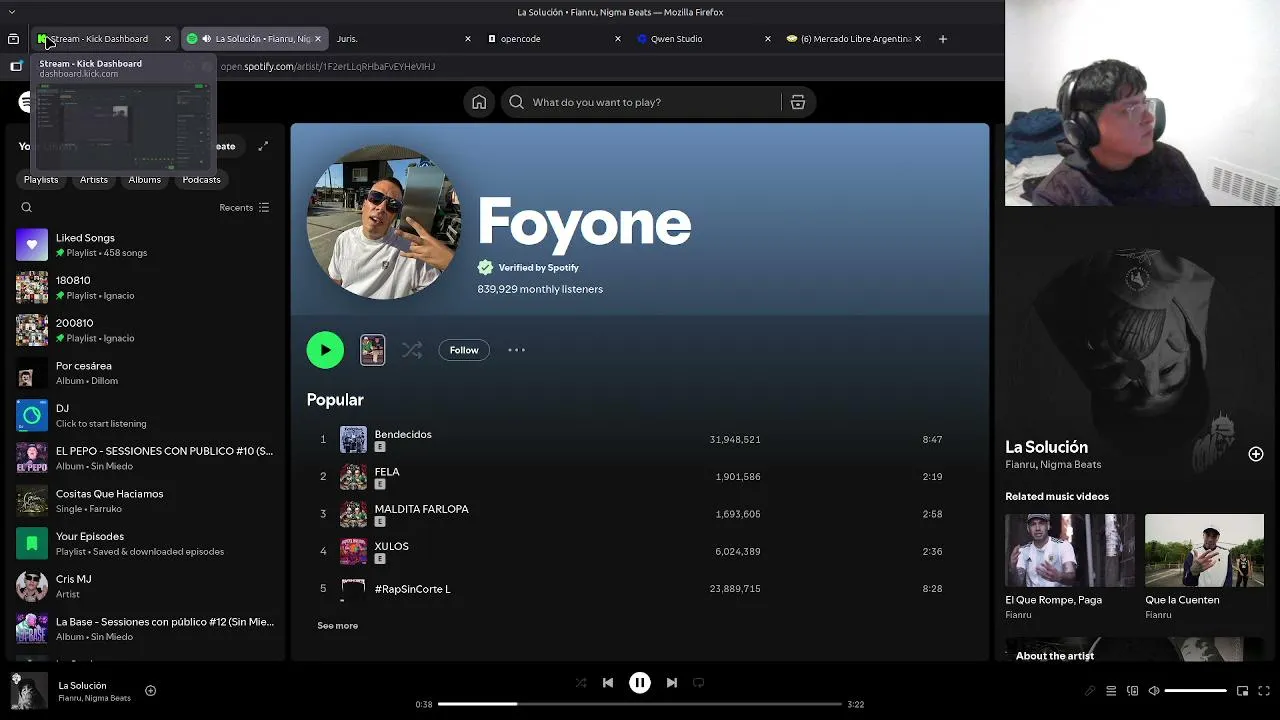Follow the artist Foyone
The height and width of the screenshot is (720, 1280).
point(464,350)
